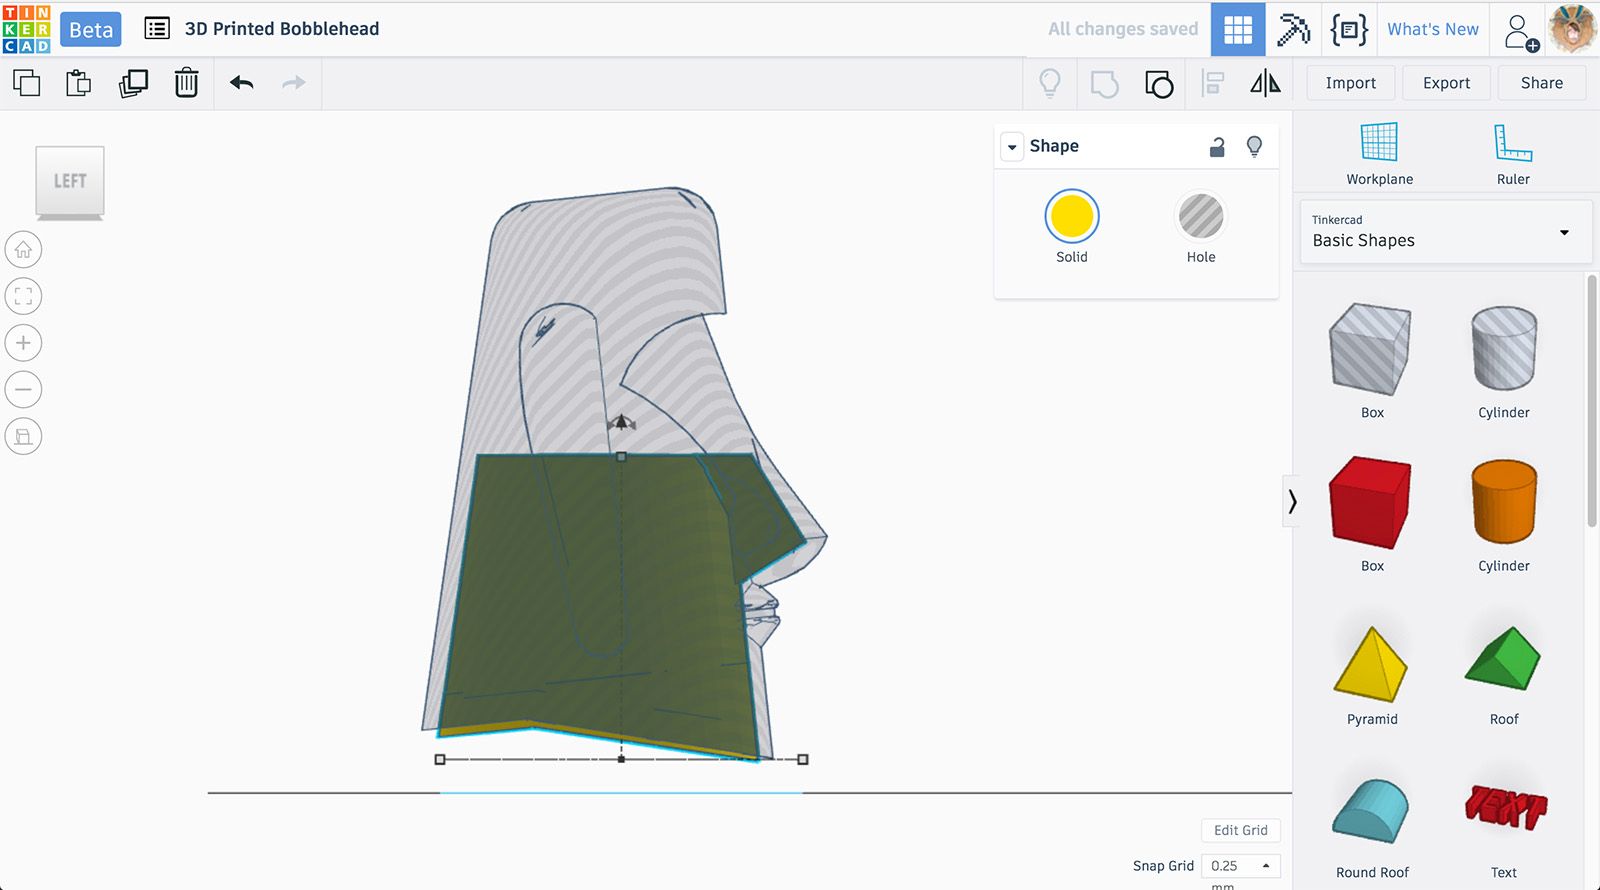
Task: Click the shapes panel scrollbar
Action: pos(1592,400)
